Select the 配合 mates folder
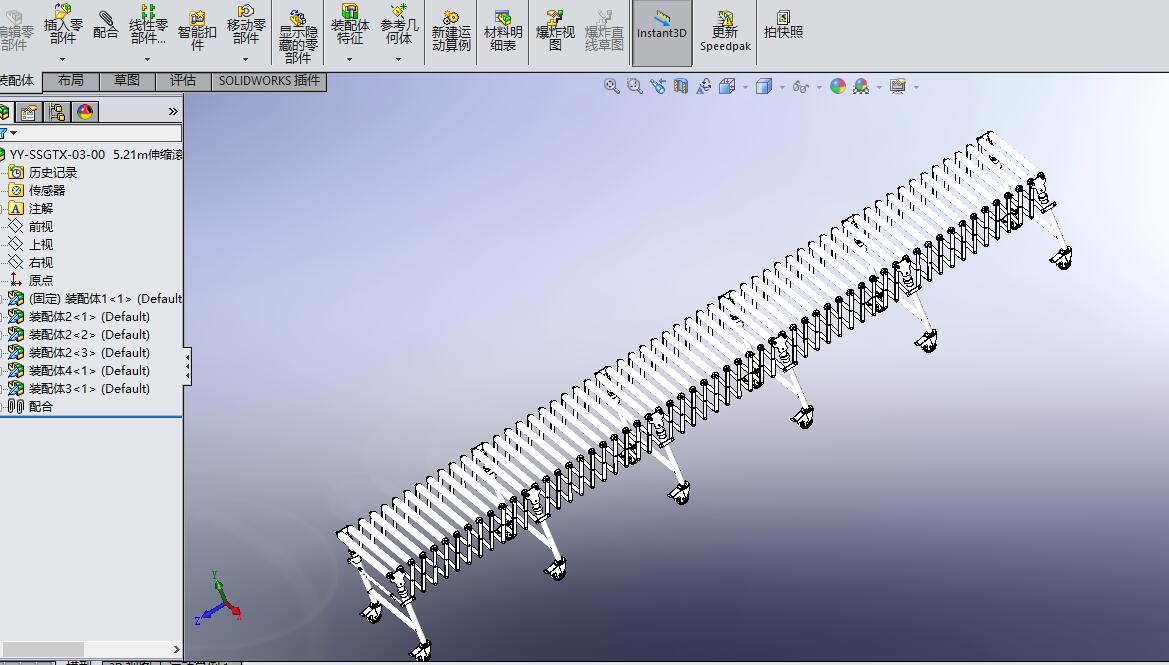Image resolution: width=1169 pixels, height=665 pixels. tap(40, 406)
